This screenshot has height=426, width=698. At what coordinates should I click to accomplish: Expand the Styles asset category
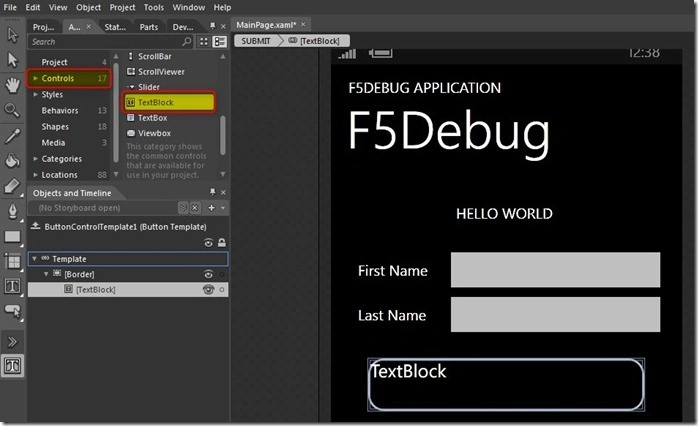[x=36, y=94]
